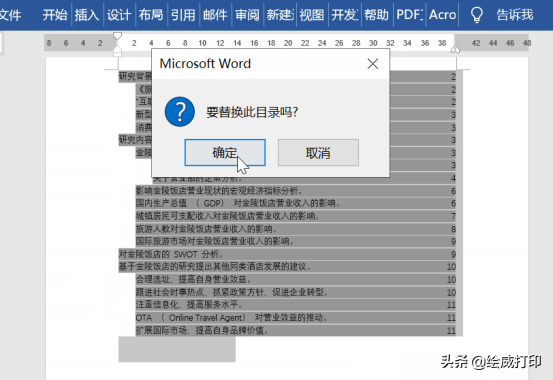The height and width of the screenshot is (380, 553).
Task: Click TOC entry 旅游人数对金陵饭店营业收入的影响
Action: [206, 229]
